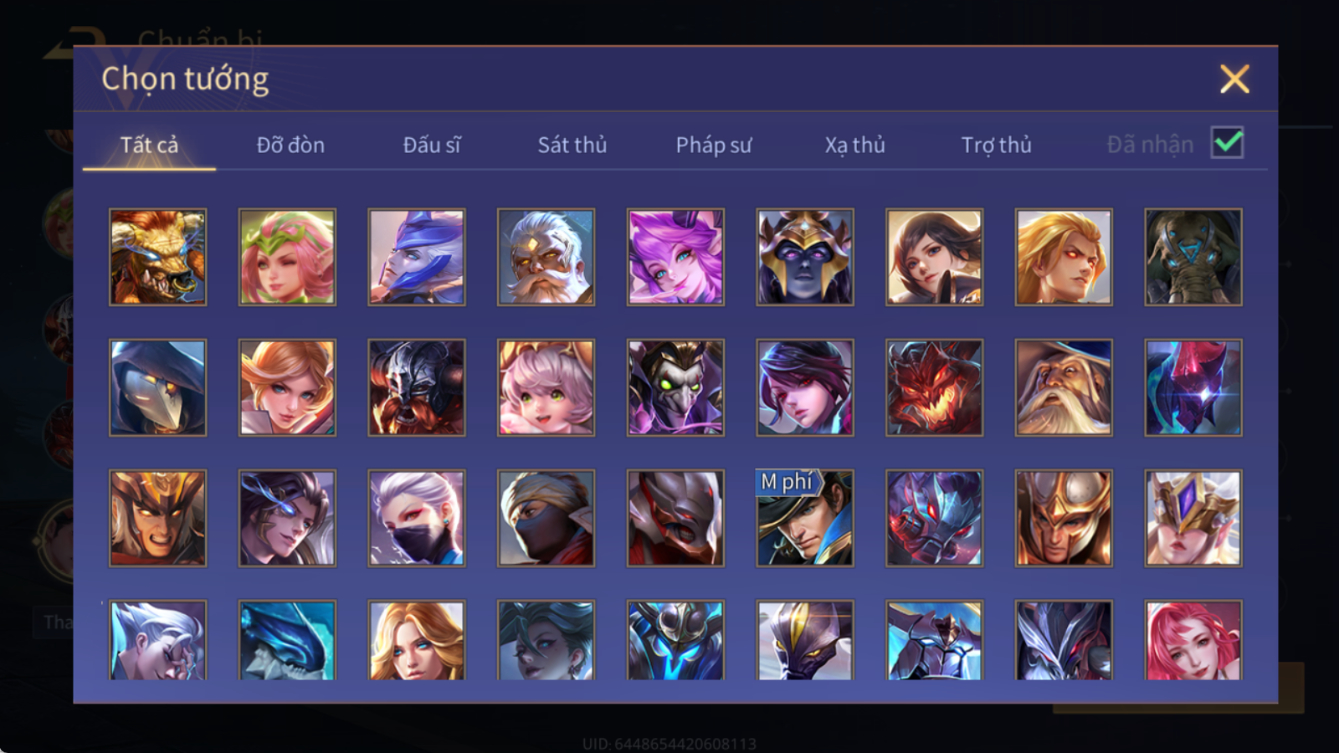Filter heroes by Pháp sư tab
Image resolution: width=1339 pixels, height=753 pixels.
[714, 145]
